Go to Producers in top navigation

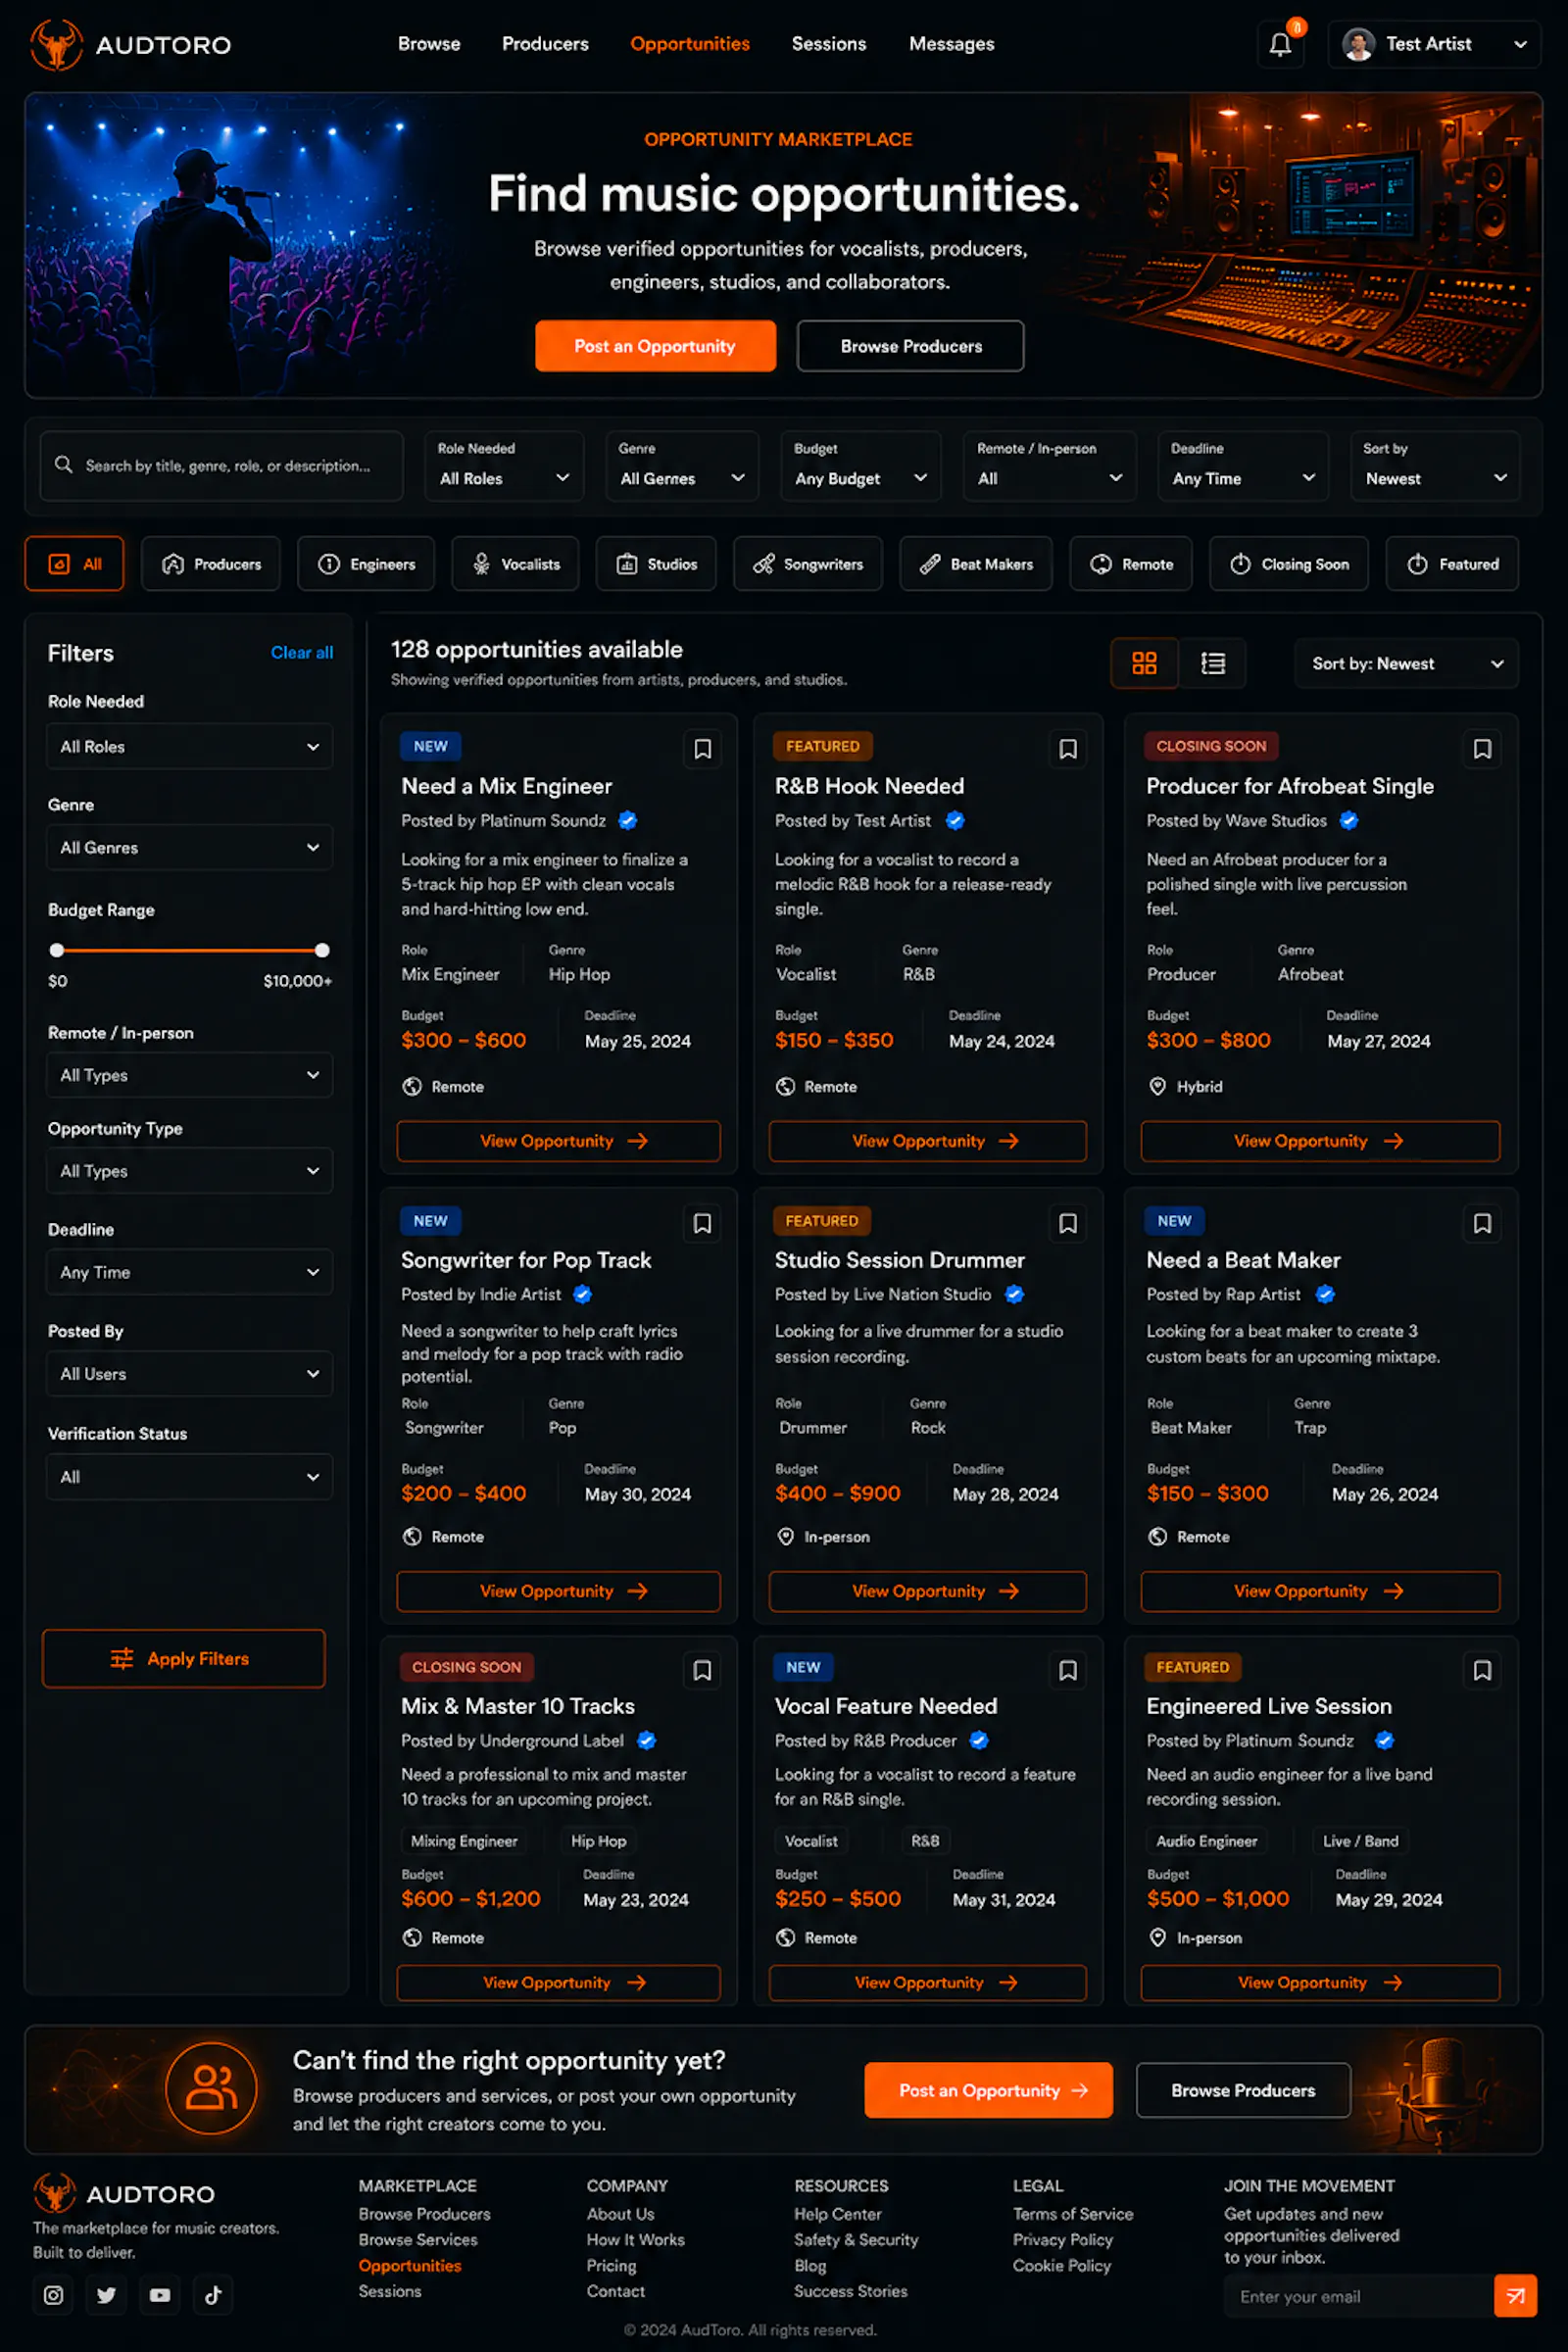[x=545, y=44]
